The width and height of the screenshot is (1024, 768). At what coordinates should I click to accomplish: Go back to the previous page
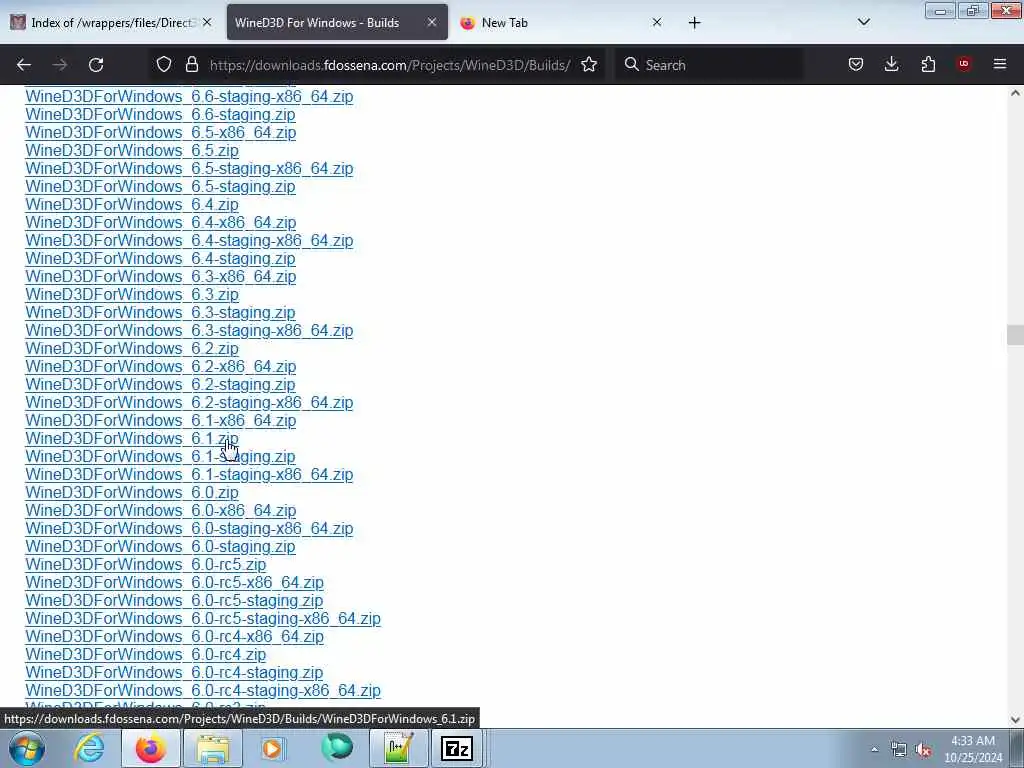[x=24, y=65]
